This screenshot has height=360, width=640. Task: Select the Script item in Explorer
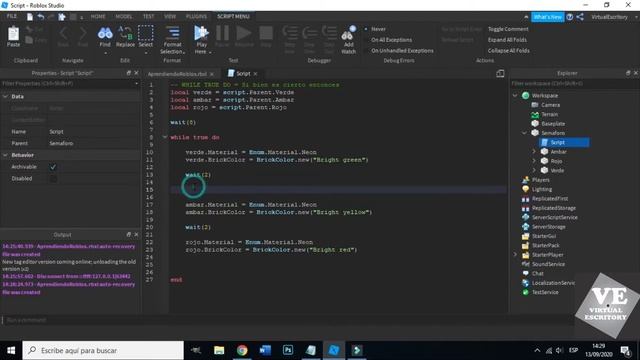pos(564,142)
